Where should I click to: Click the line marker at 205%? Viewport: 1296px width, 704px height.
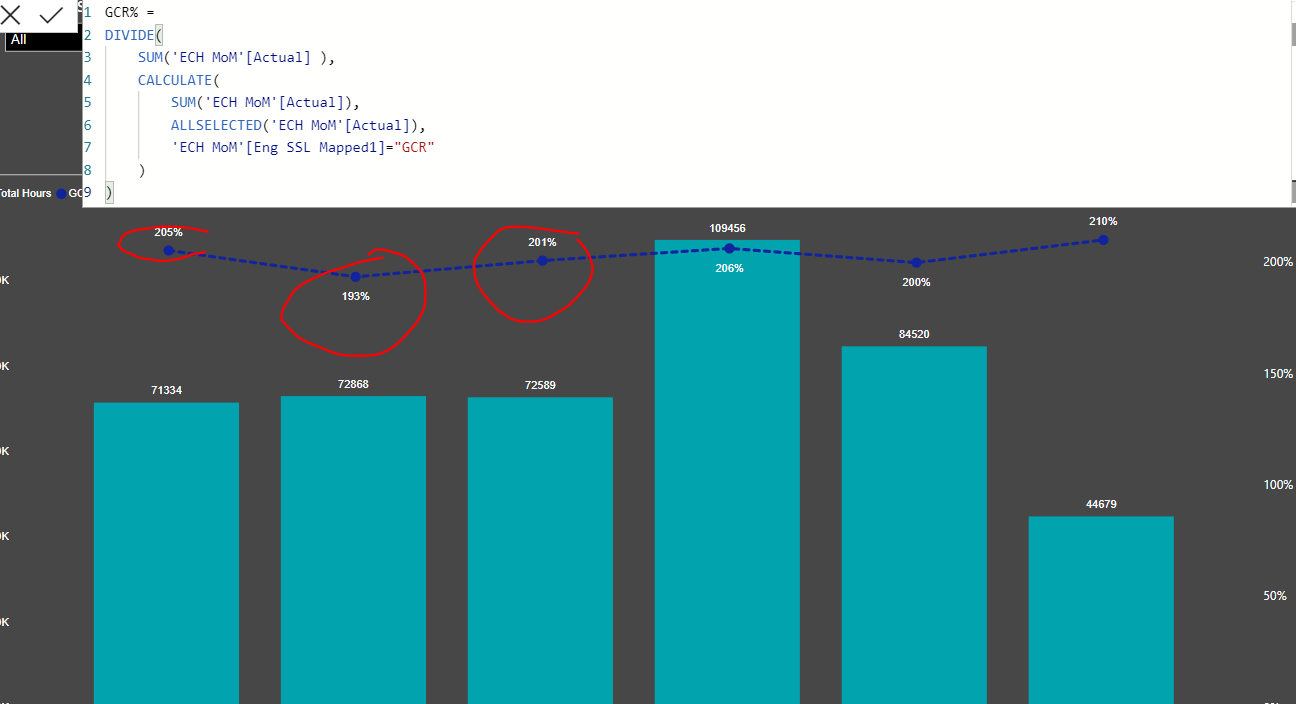[169, 251]
